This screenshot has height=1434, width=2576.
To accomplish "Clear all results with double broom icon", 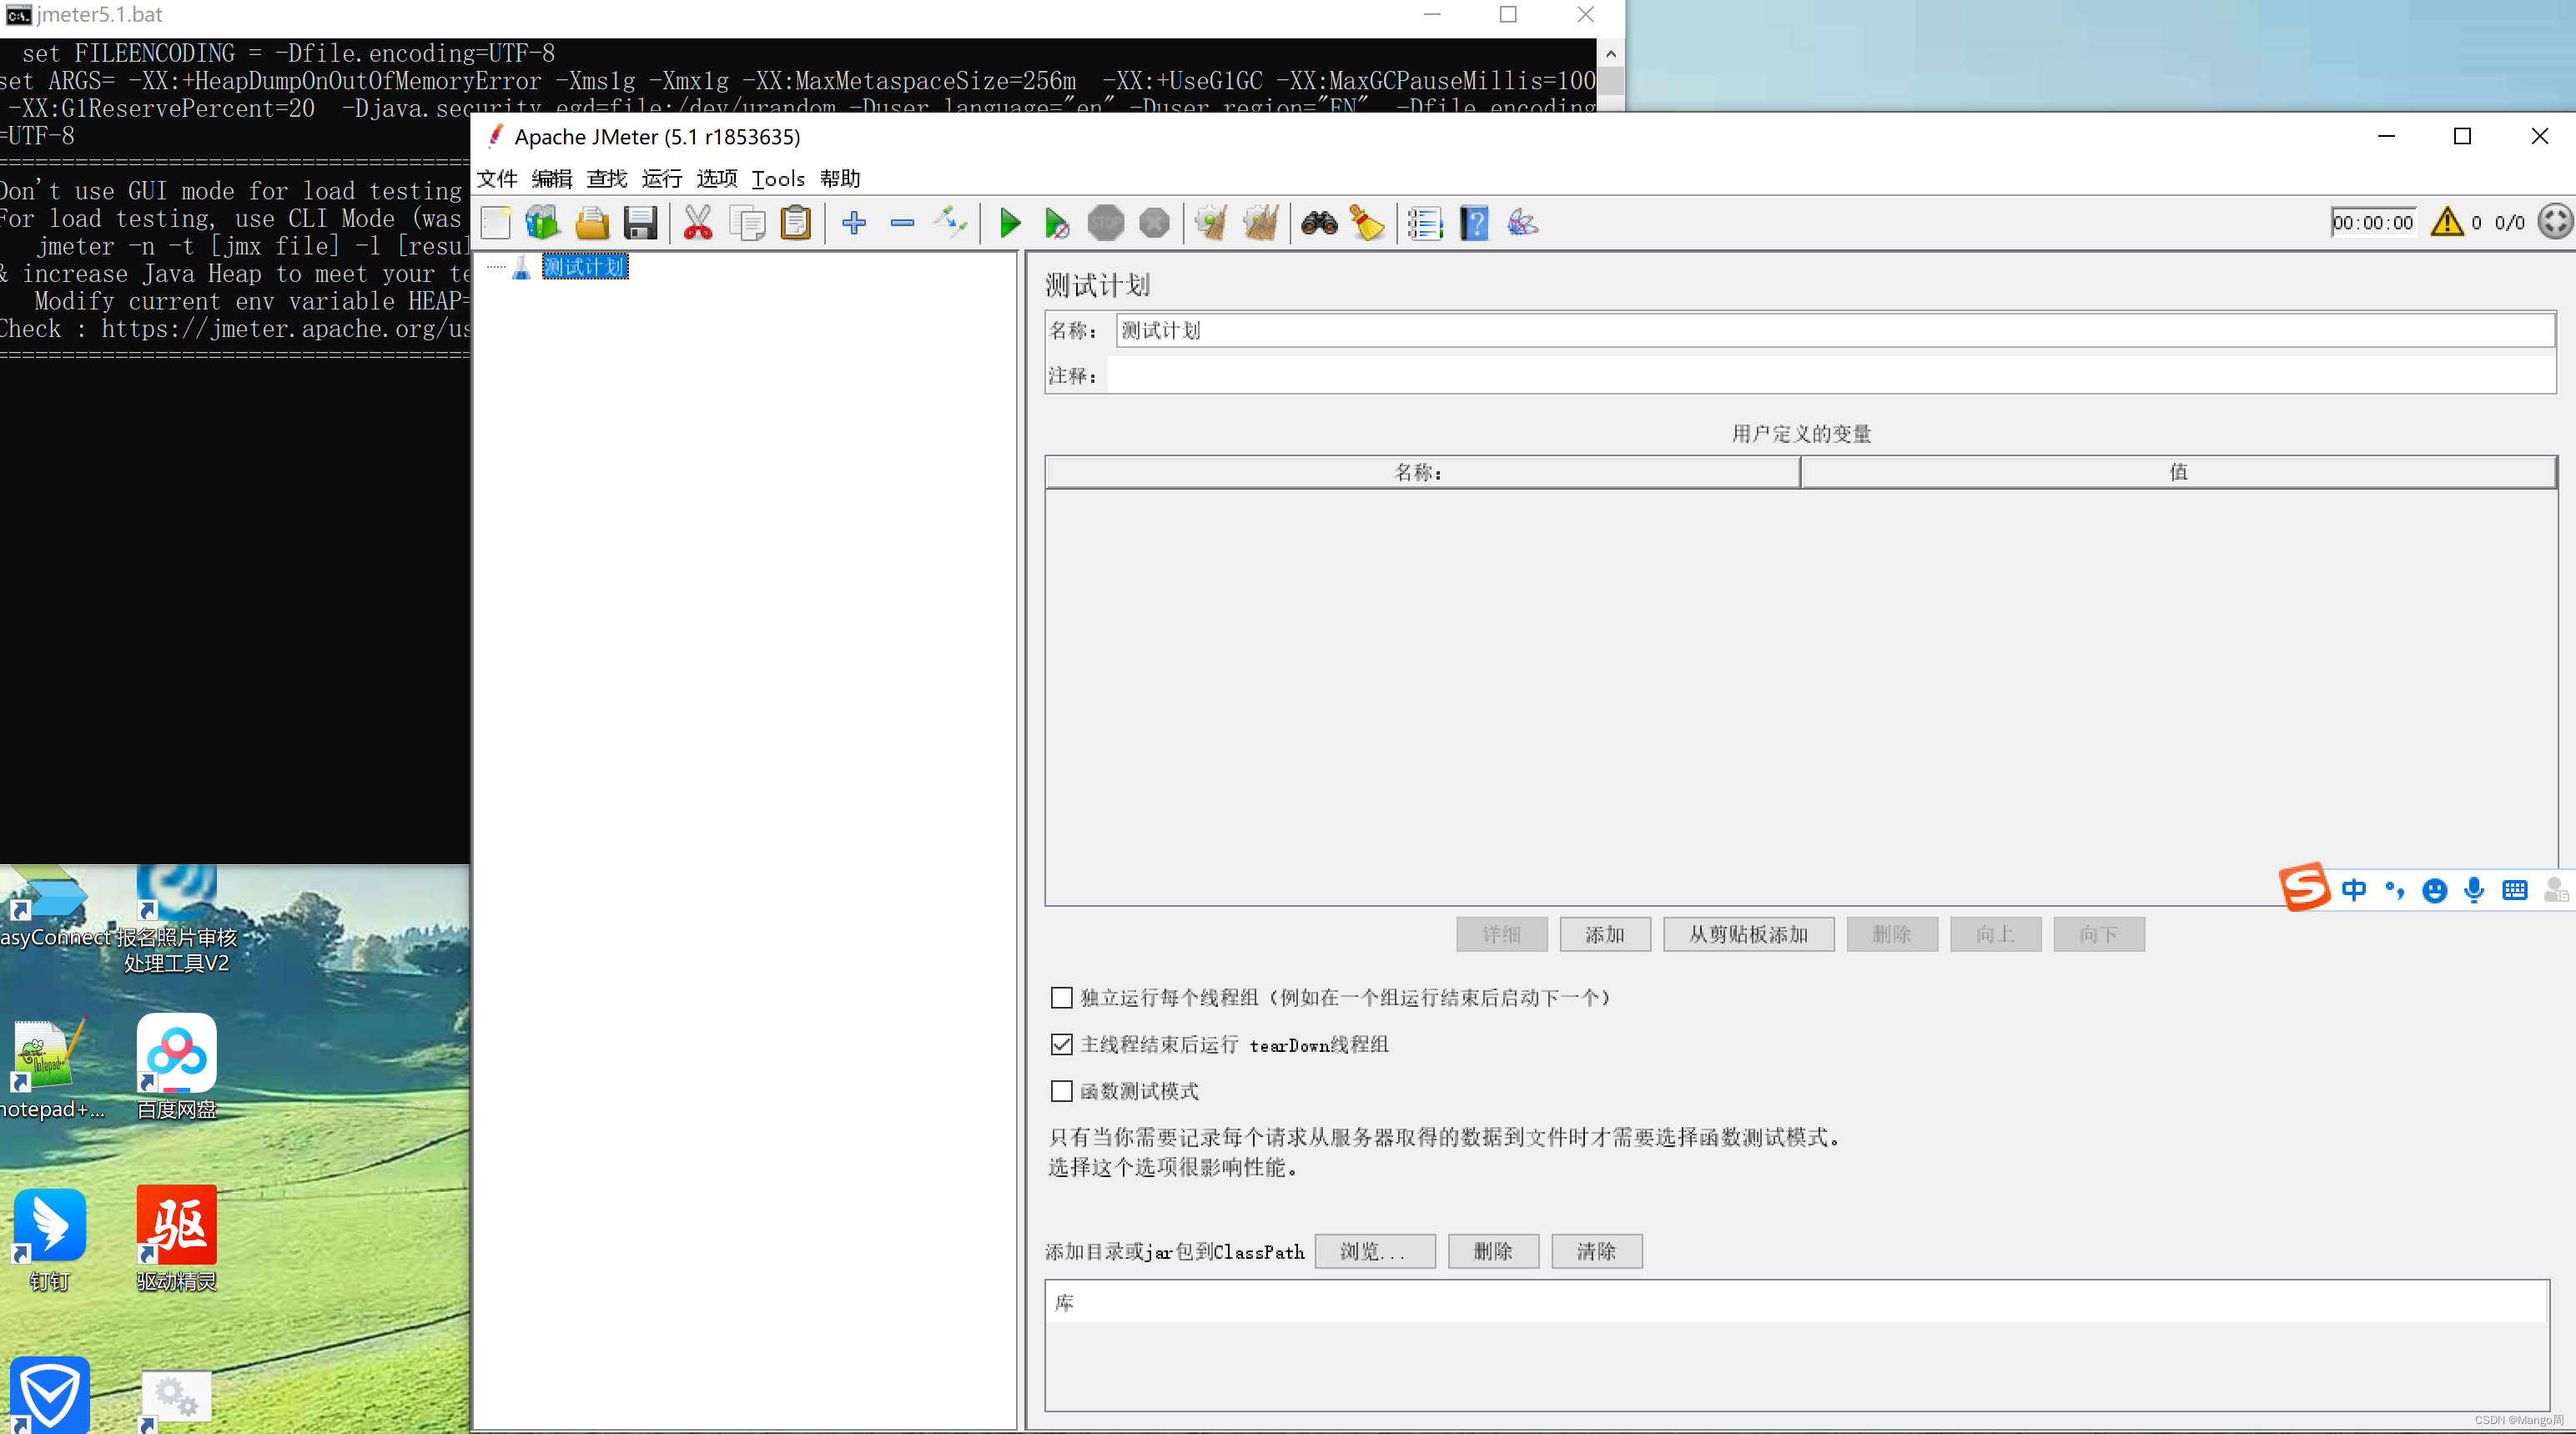I will click(x=1261, y=223).
